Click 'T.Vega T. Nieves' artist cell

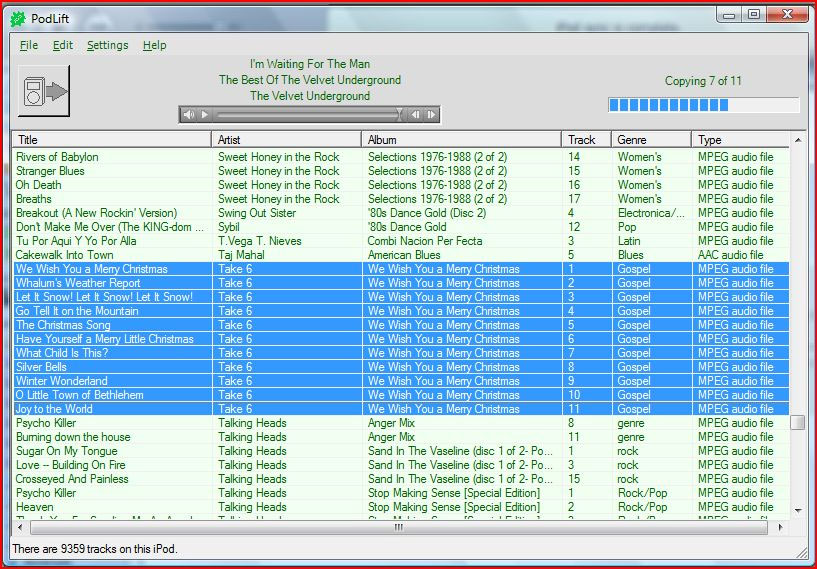pos(259,241)
